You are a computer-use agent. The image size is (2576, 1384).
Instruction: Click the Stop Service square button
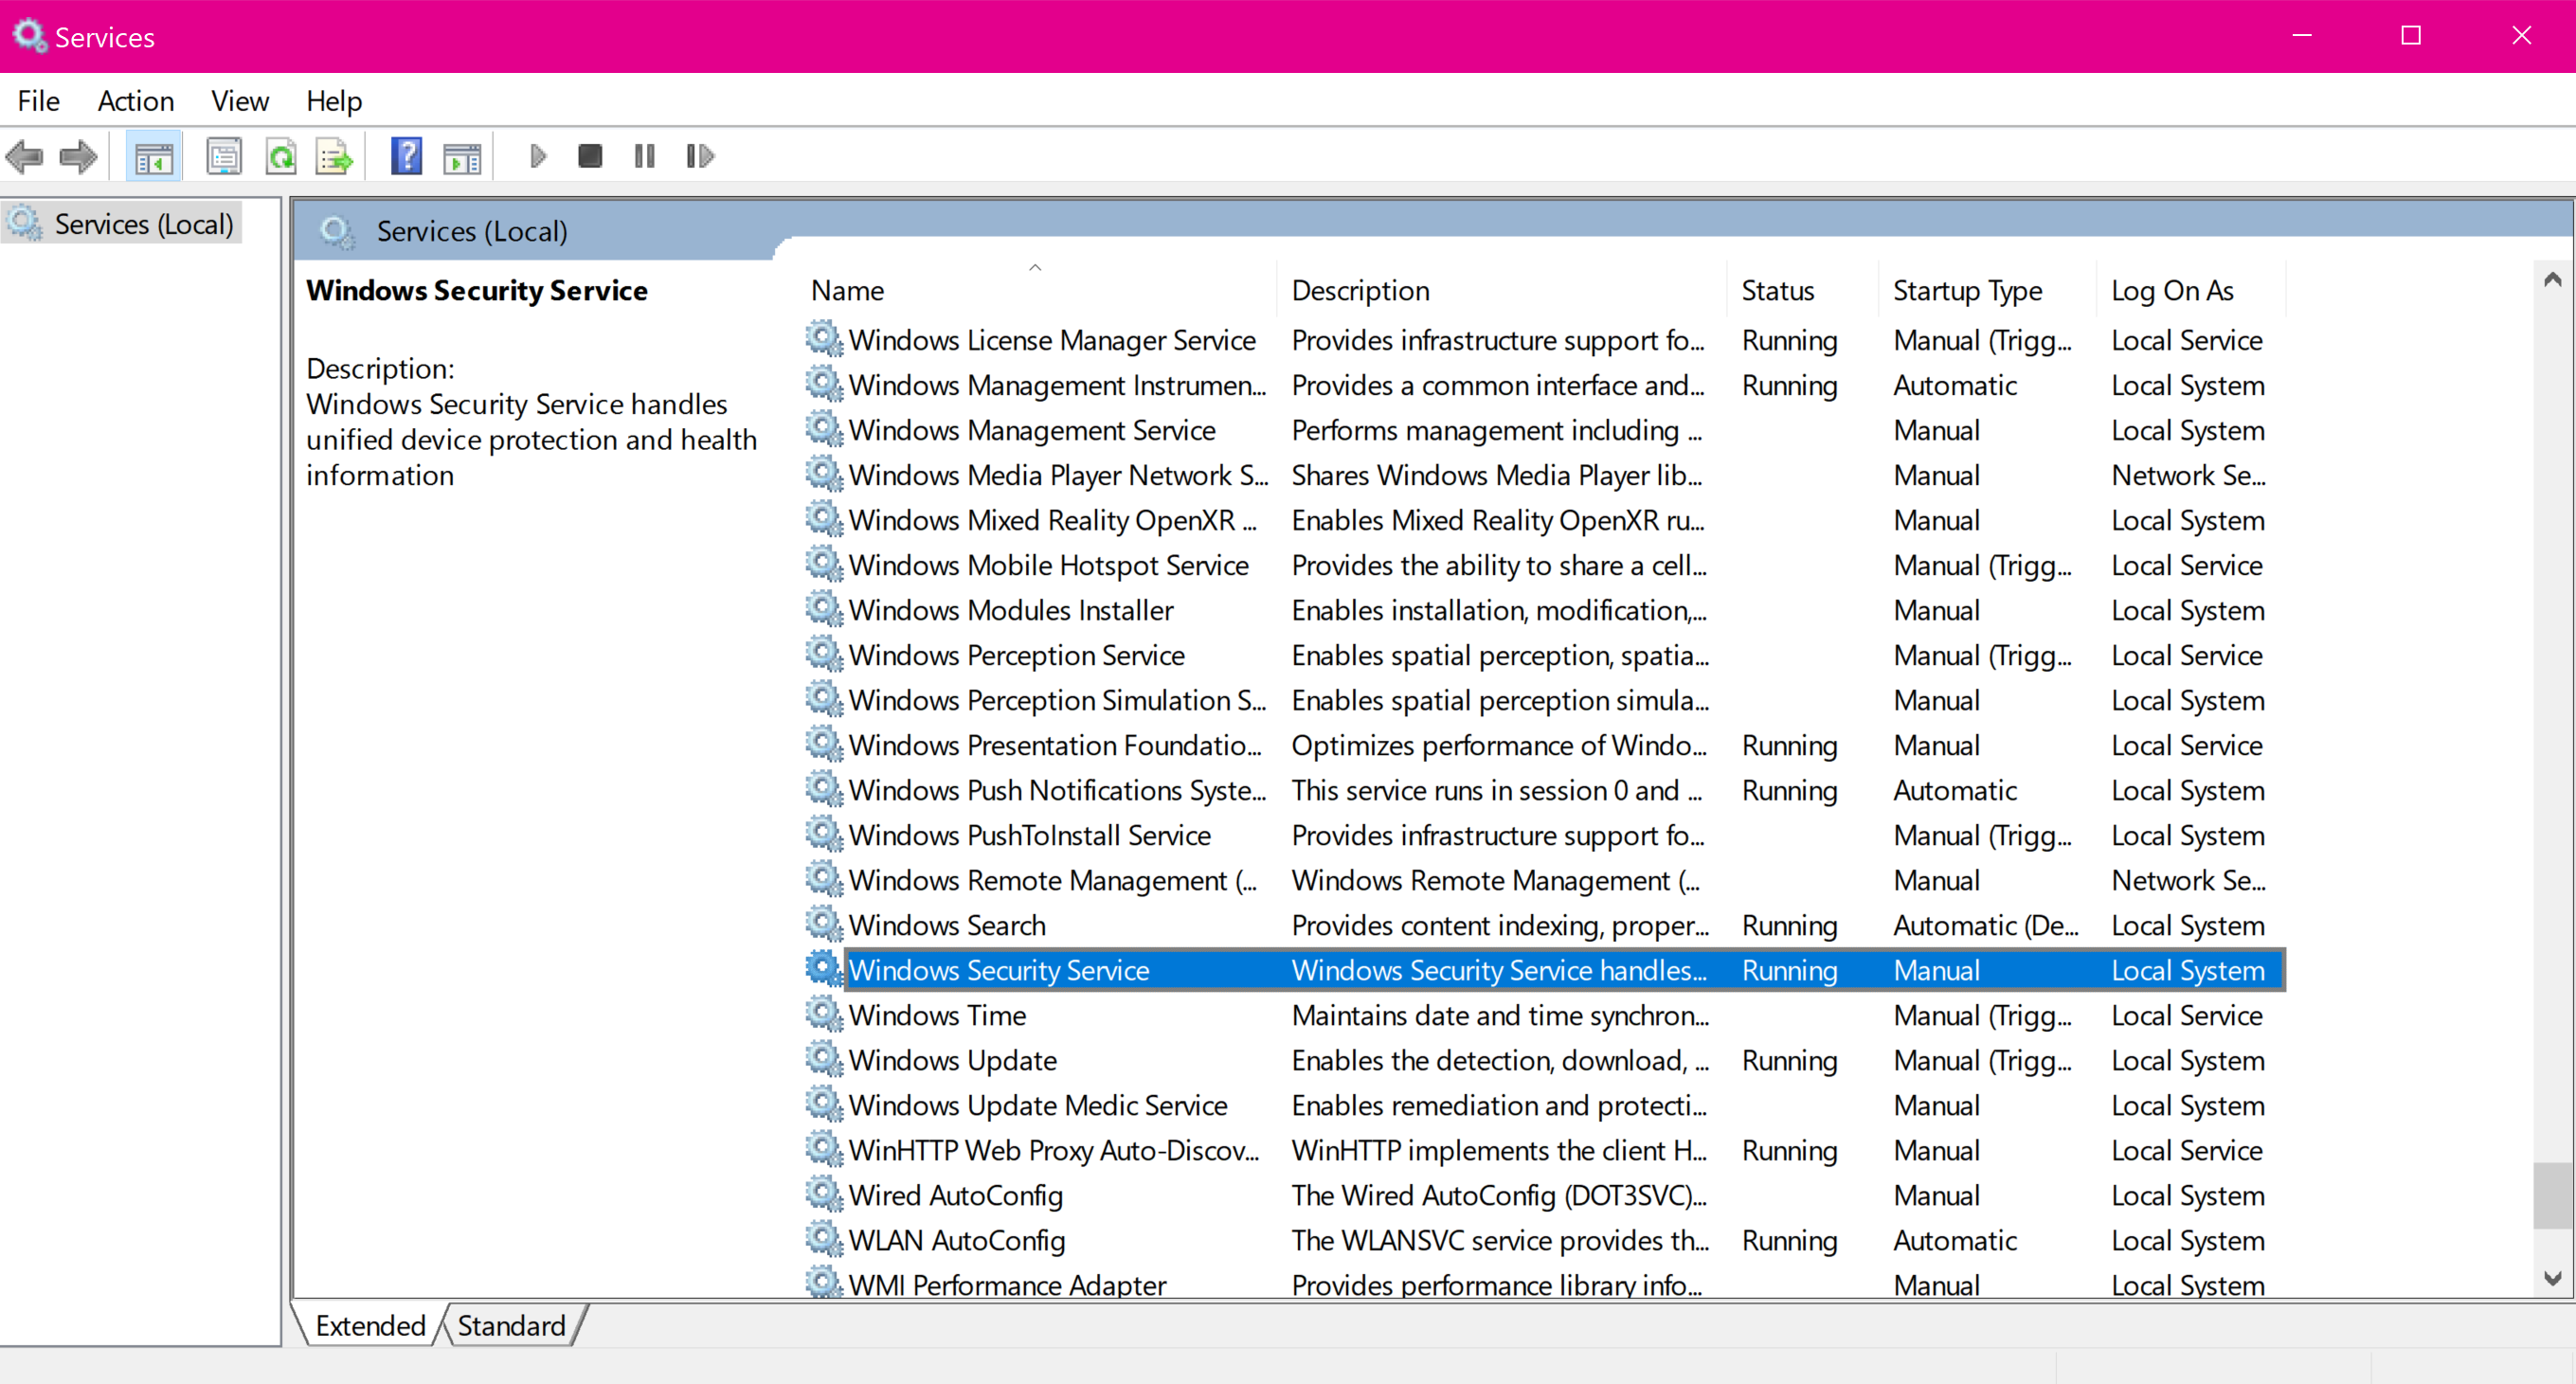[589, 155]
